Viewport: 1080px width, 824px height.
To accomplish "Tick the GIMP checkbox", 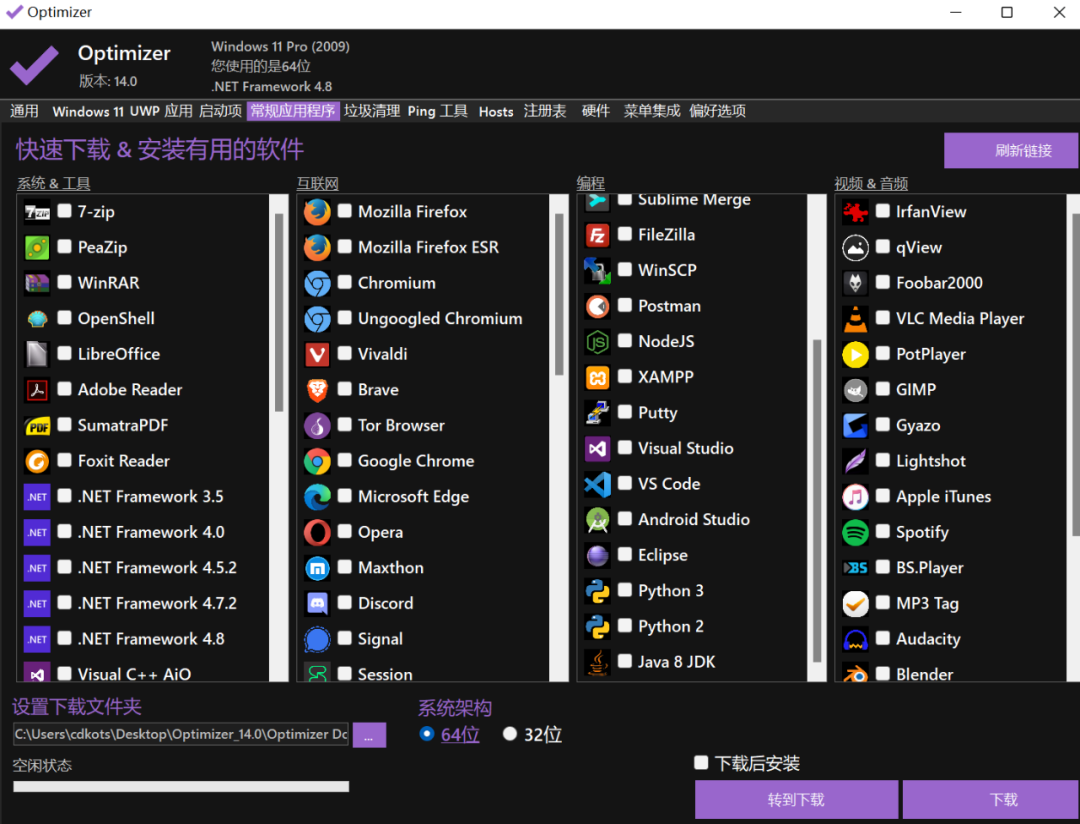I will (883, 389).
